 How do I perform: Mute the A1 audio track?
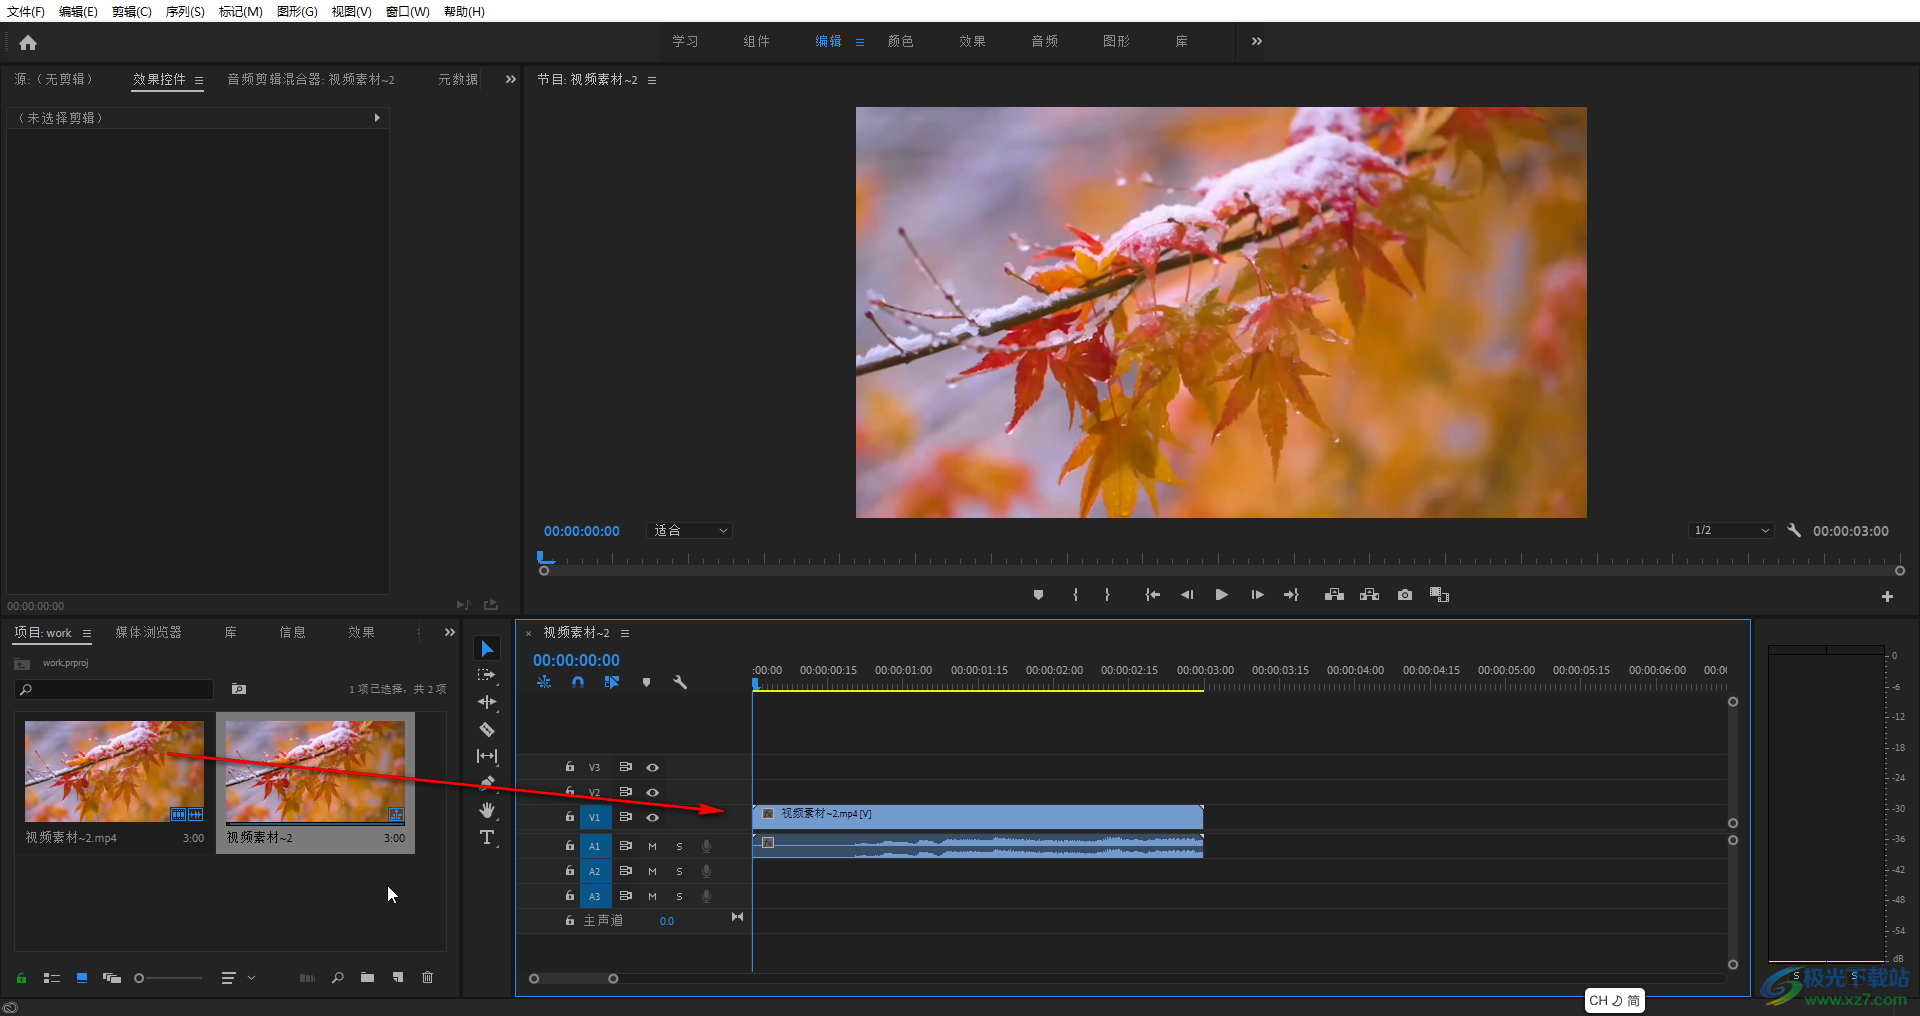click(652, 846)
